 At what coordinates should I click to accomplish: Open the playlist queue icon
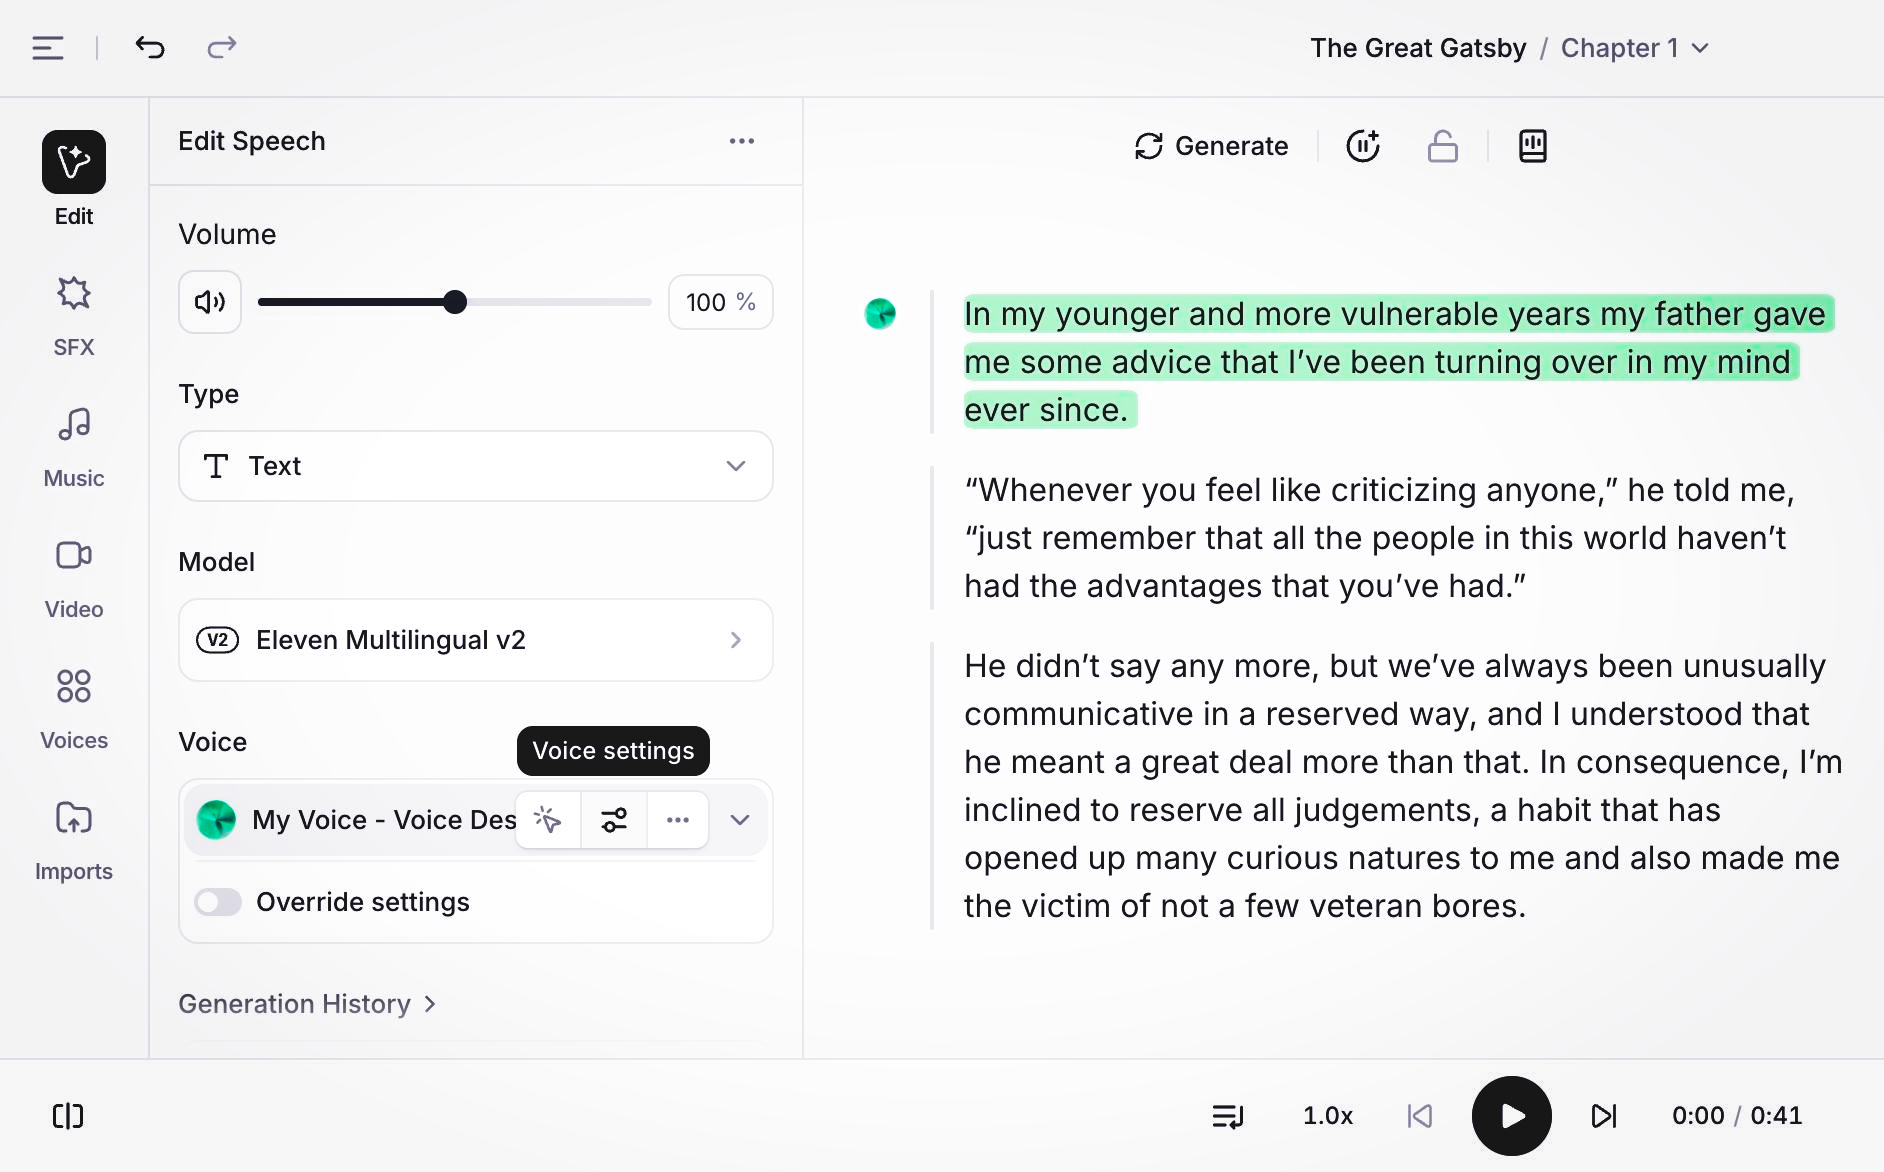pos(1228,1116)
